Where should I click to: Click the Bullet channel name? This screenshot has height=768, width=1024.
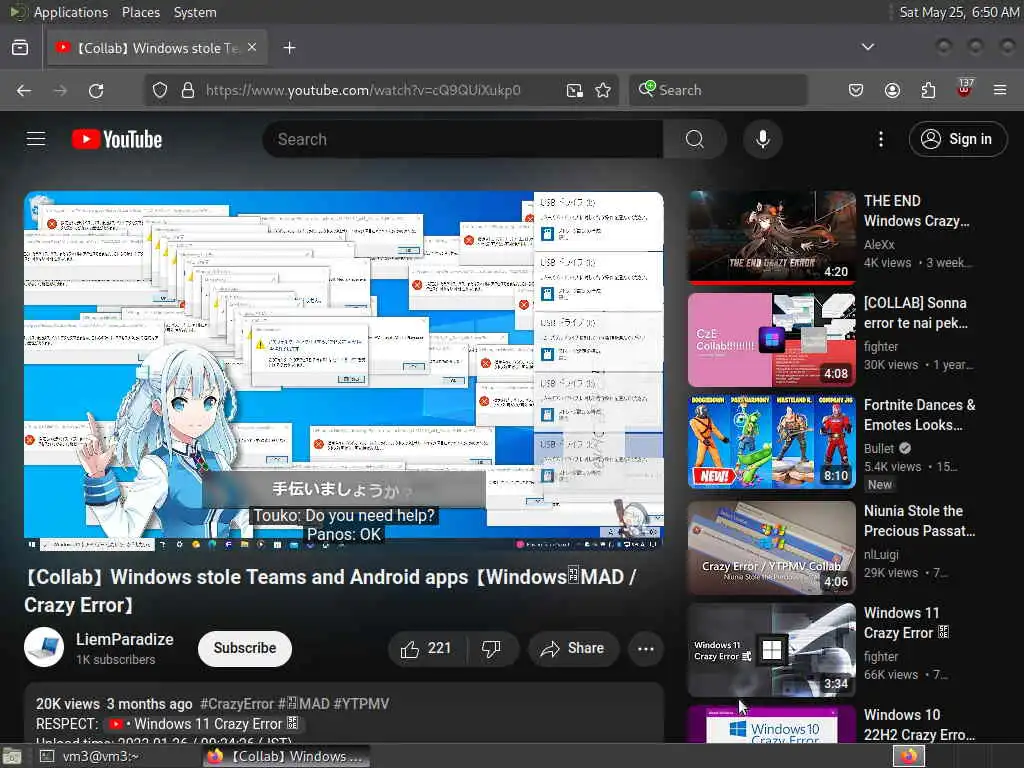coord(879,449)
